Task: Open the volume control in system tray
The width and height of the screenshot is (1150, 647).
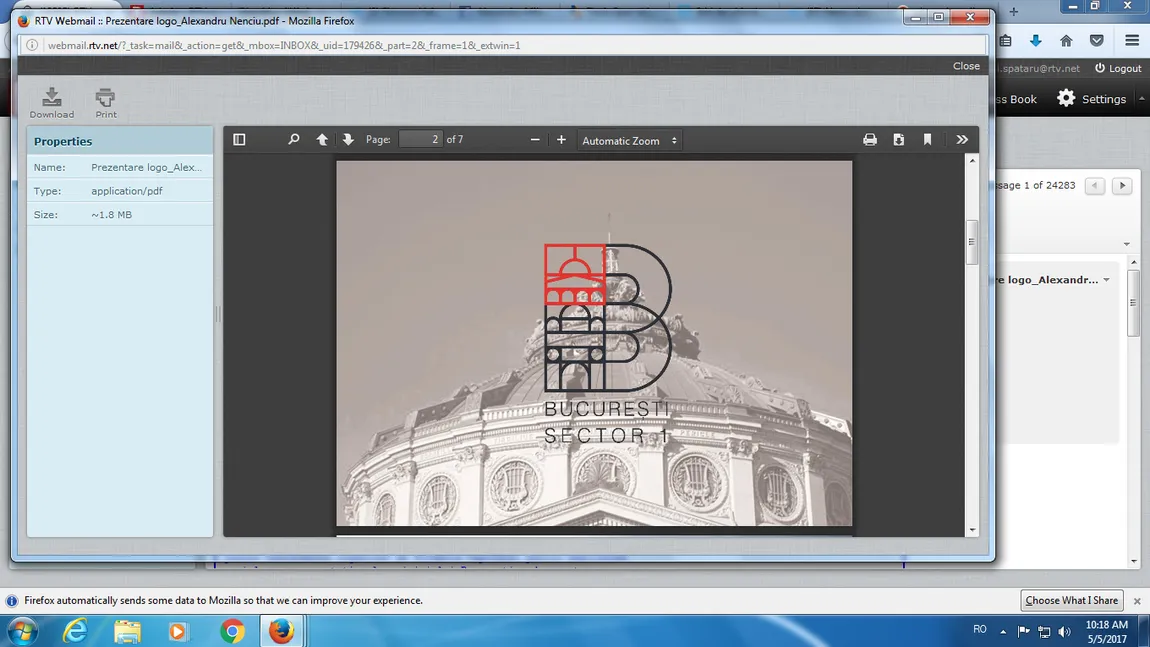Action: coord(1065,631)
